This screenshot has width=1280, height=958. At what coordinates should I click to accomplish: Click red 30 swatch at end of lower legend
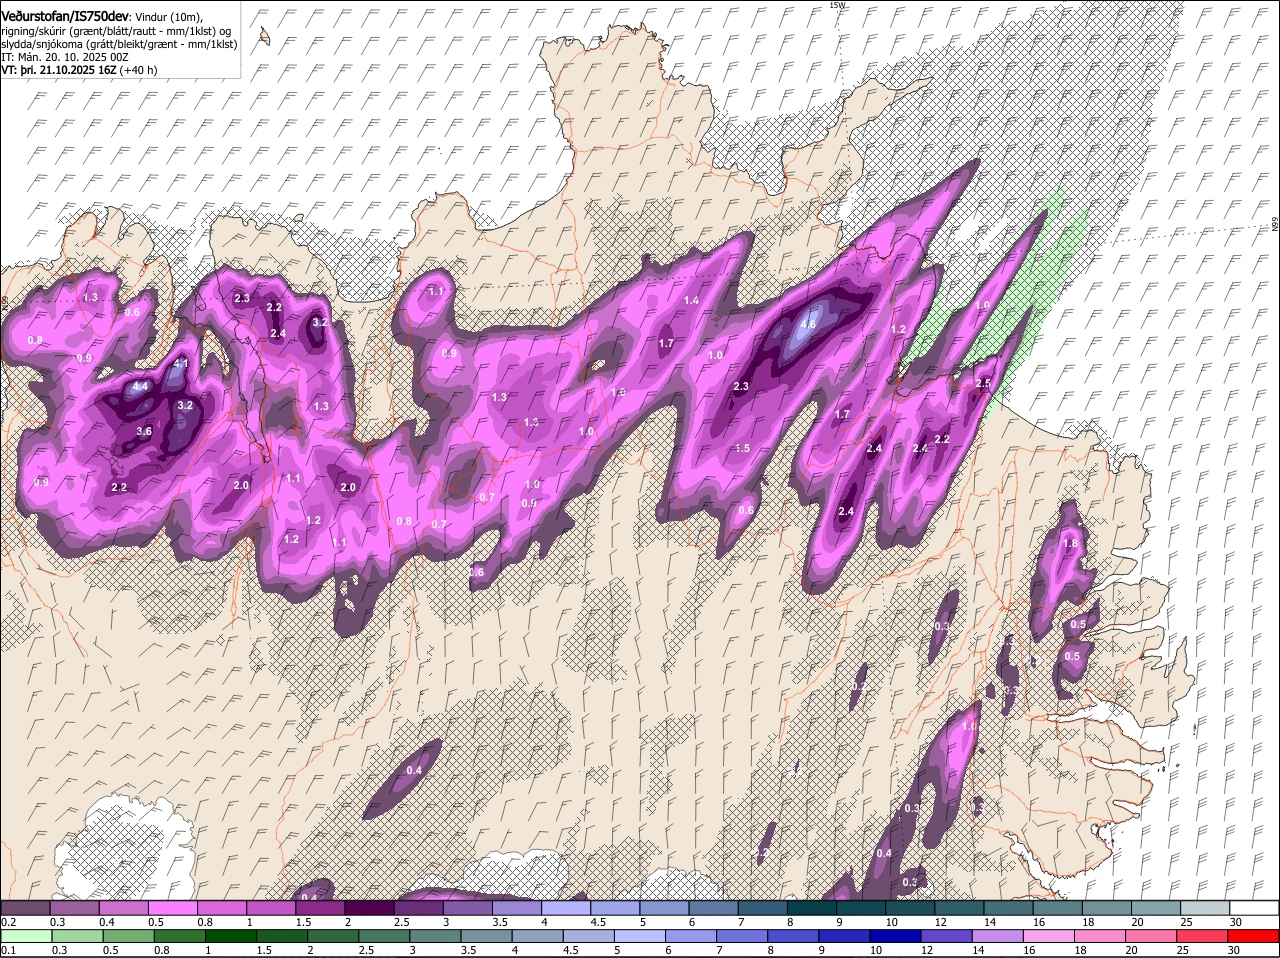click(x=1254, y=936)
